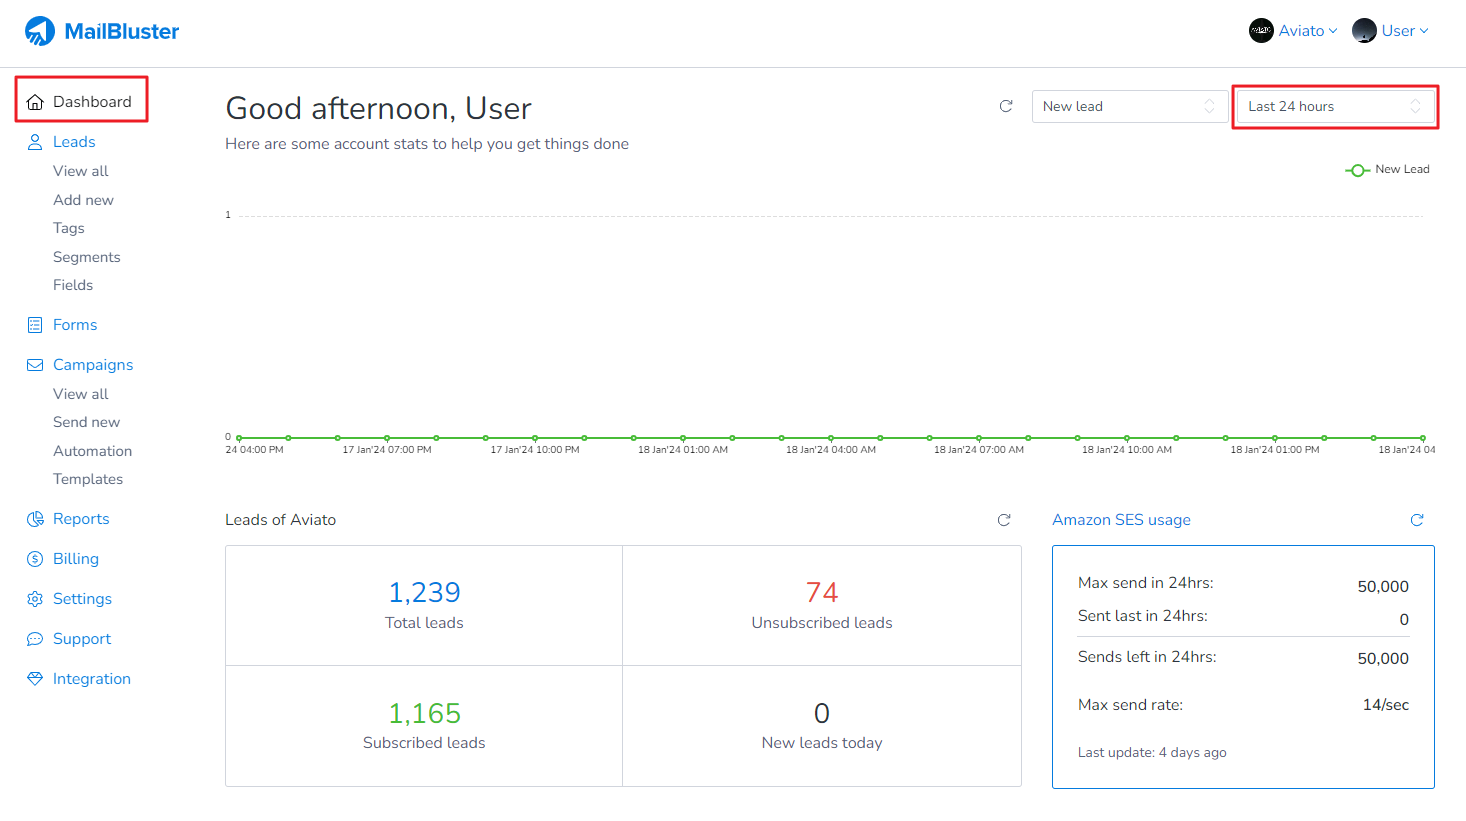Click the Settings gear icon
The width and height of the screenshot is (1466, 821).
click(x=35, y=599)
